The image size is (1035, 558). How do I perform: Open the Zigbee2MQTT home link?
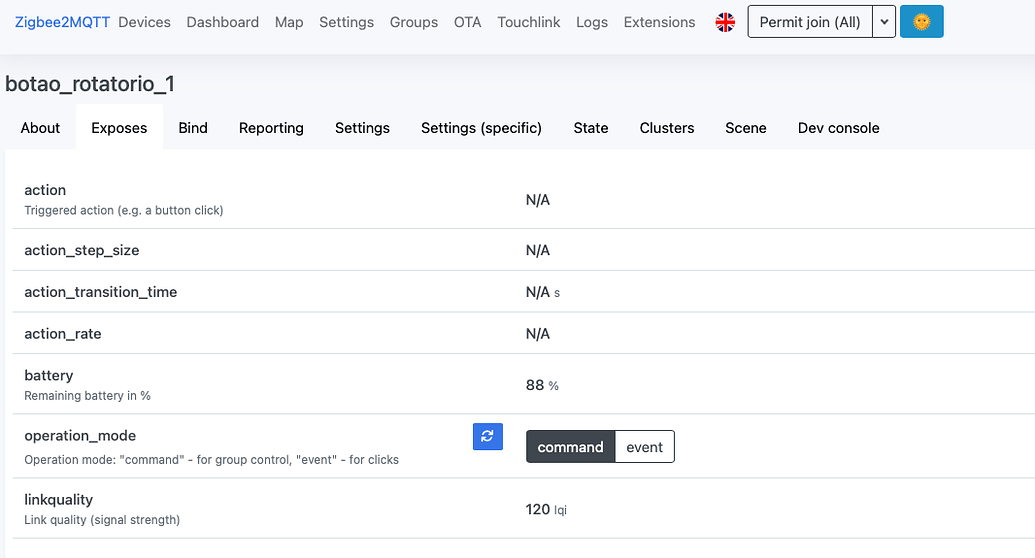point(62,22)
